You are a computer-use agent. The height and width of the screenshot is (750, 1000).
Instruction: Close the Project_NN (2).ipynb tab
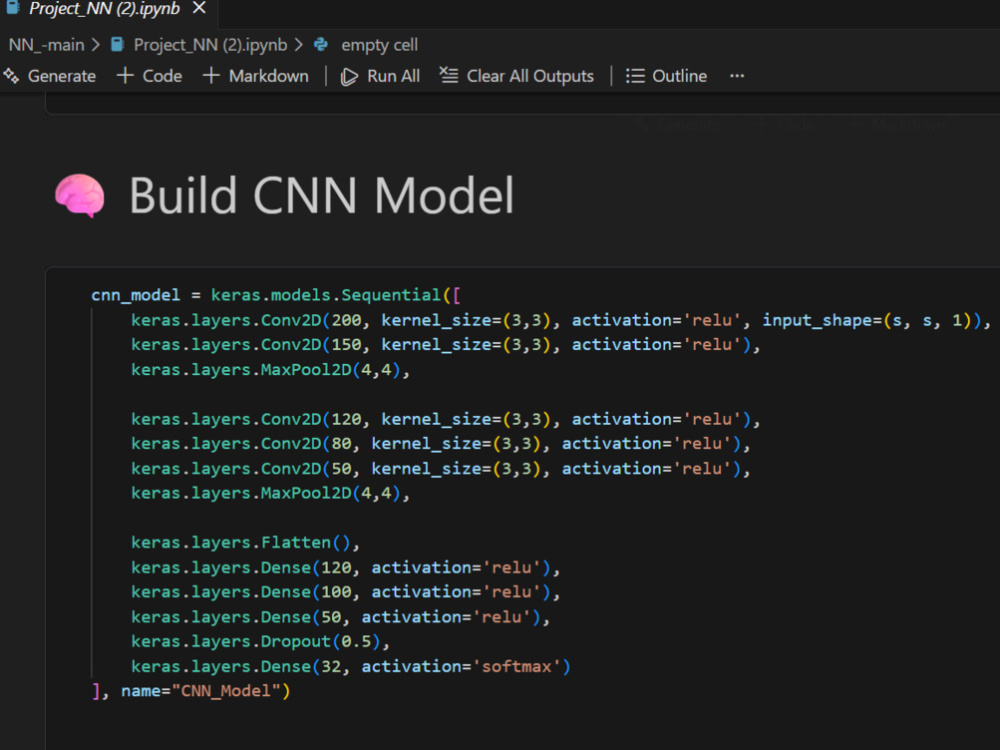(199, 8)
